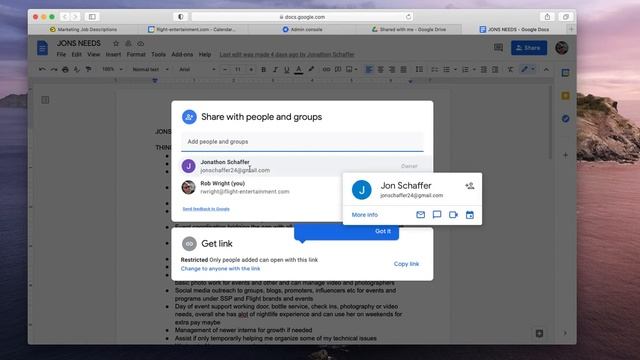Click increase indent icon
640x360 pixels.
tap(495, 69)
